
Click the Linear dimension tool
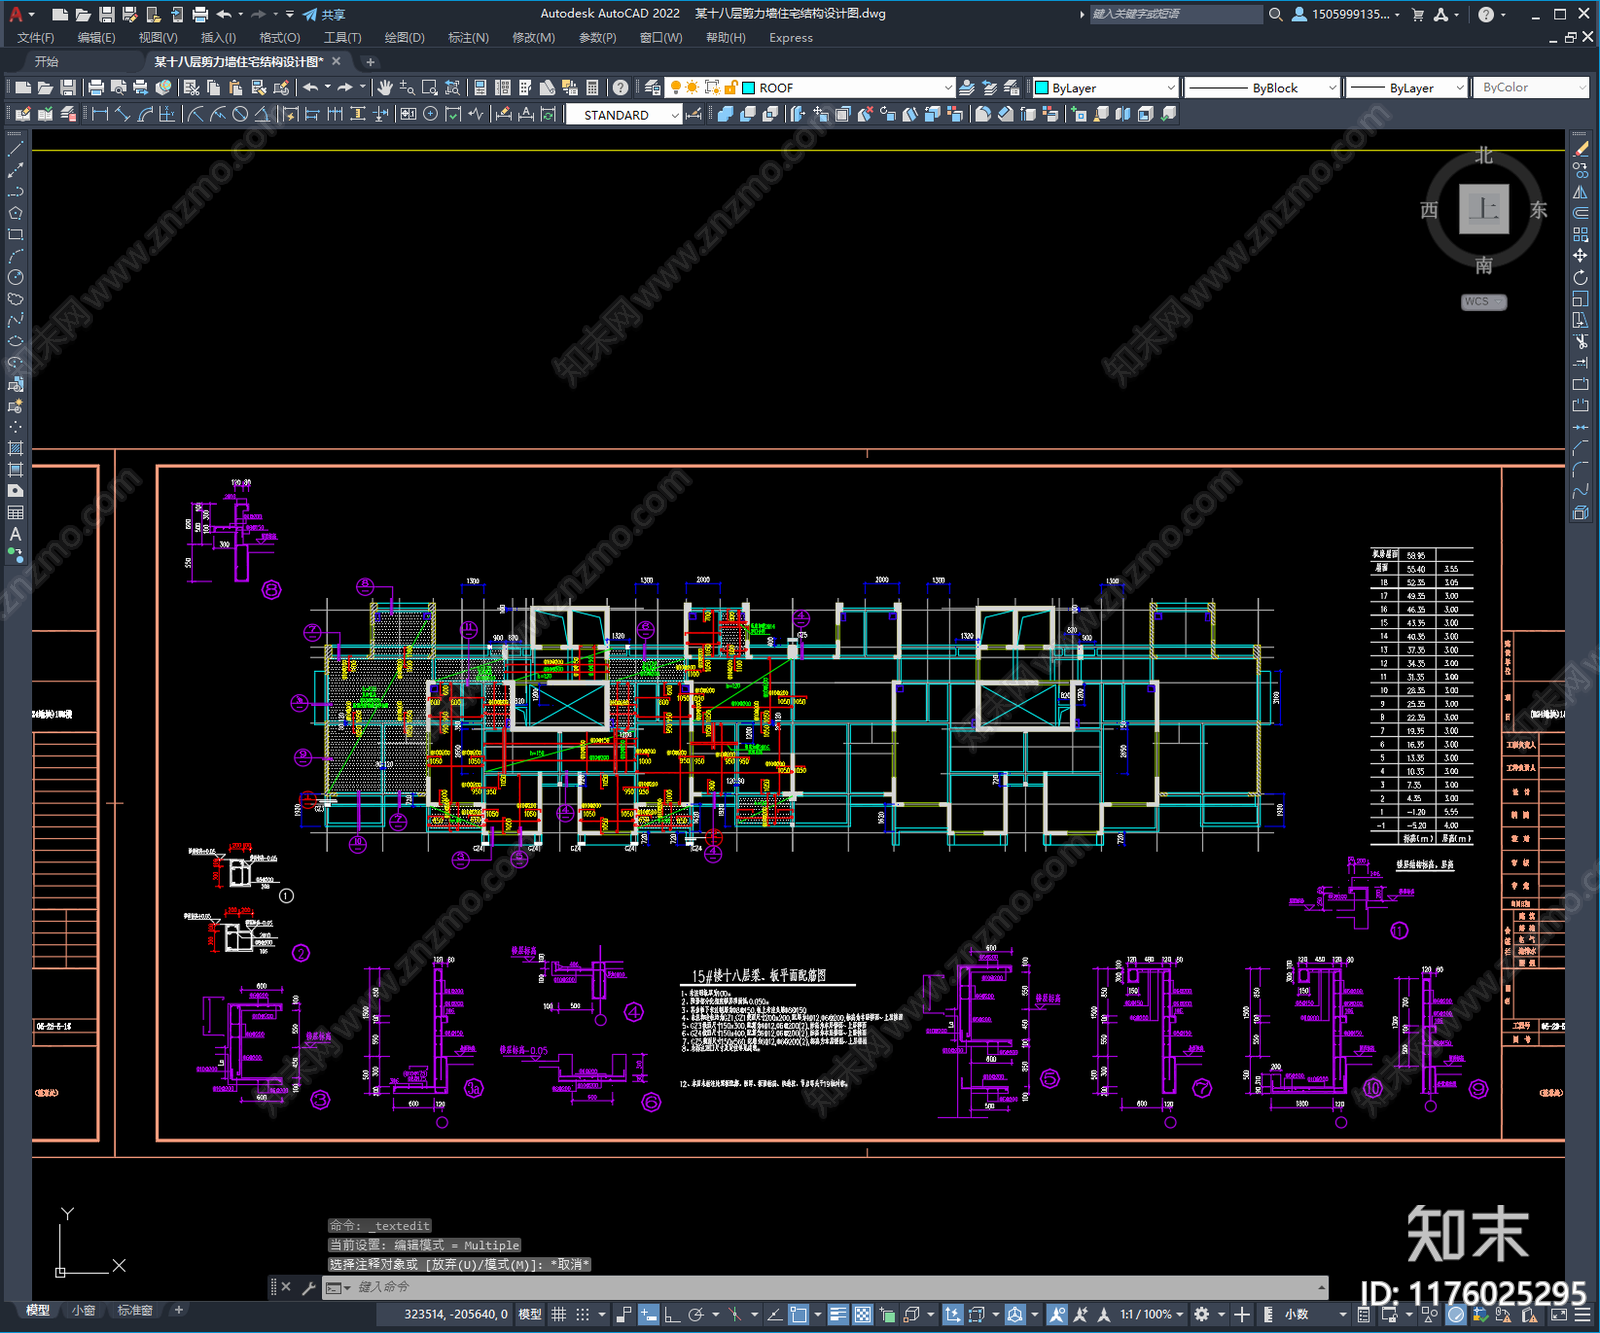coord(100,114)
